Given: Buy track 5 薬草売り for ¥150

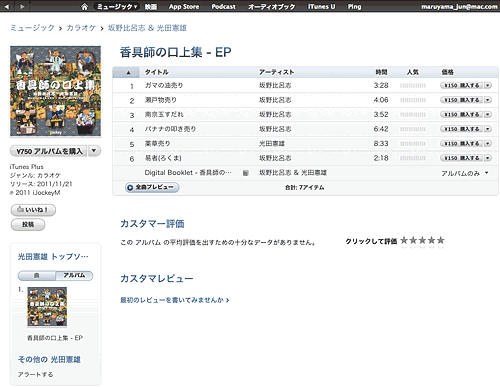Looking at the screenshot, I should coord(461,143).
